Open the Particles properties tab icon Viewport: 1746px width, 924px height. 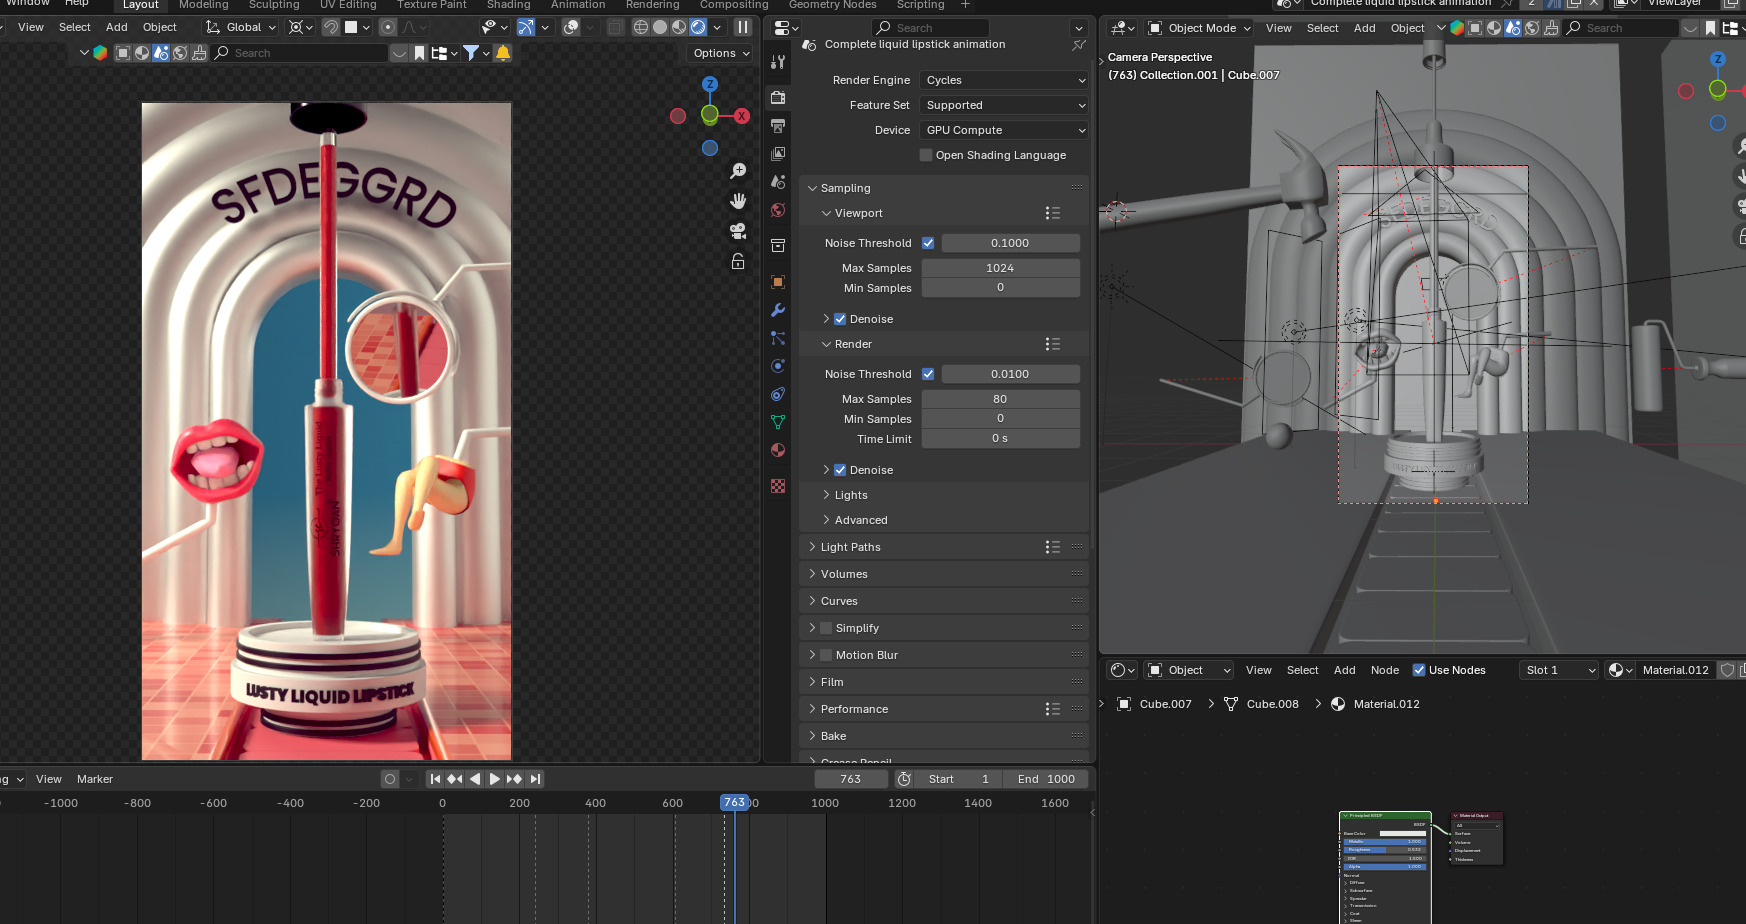click(x=778, y=338)
